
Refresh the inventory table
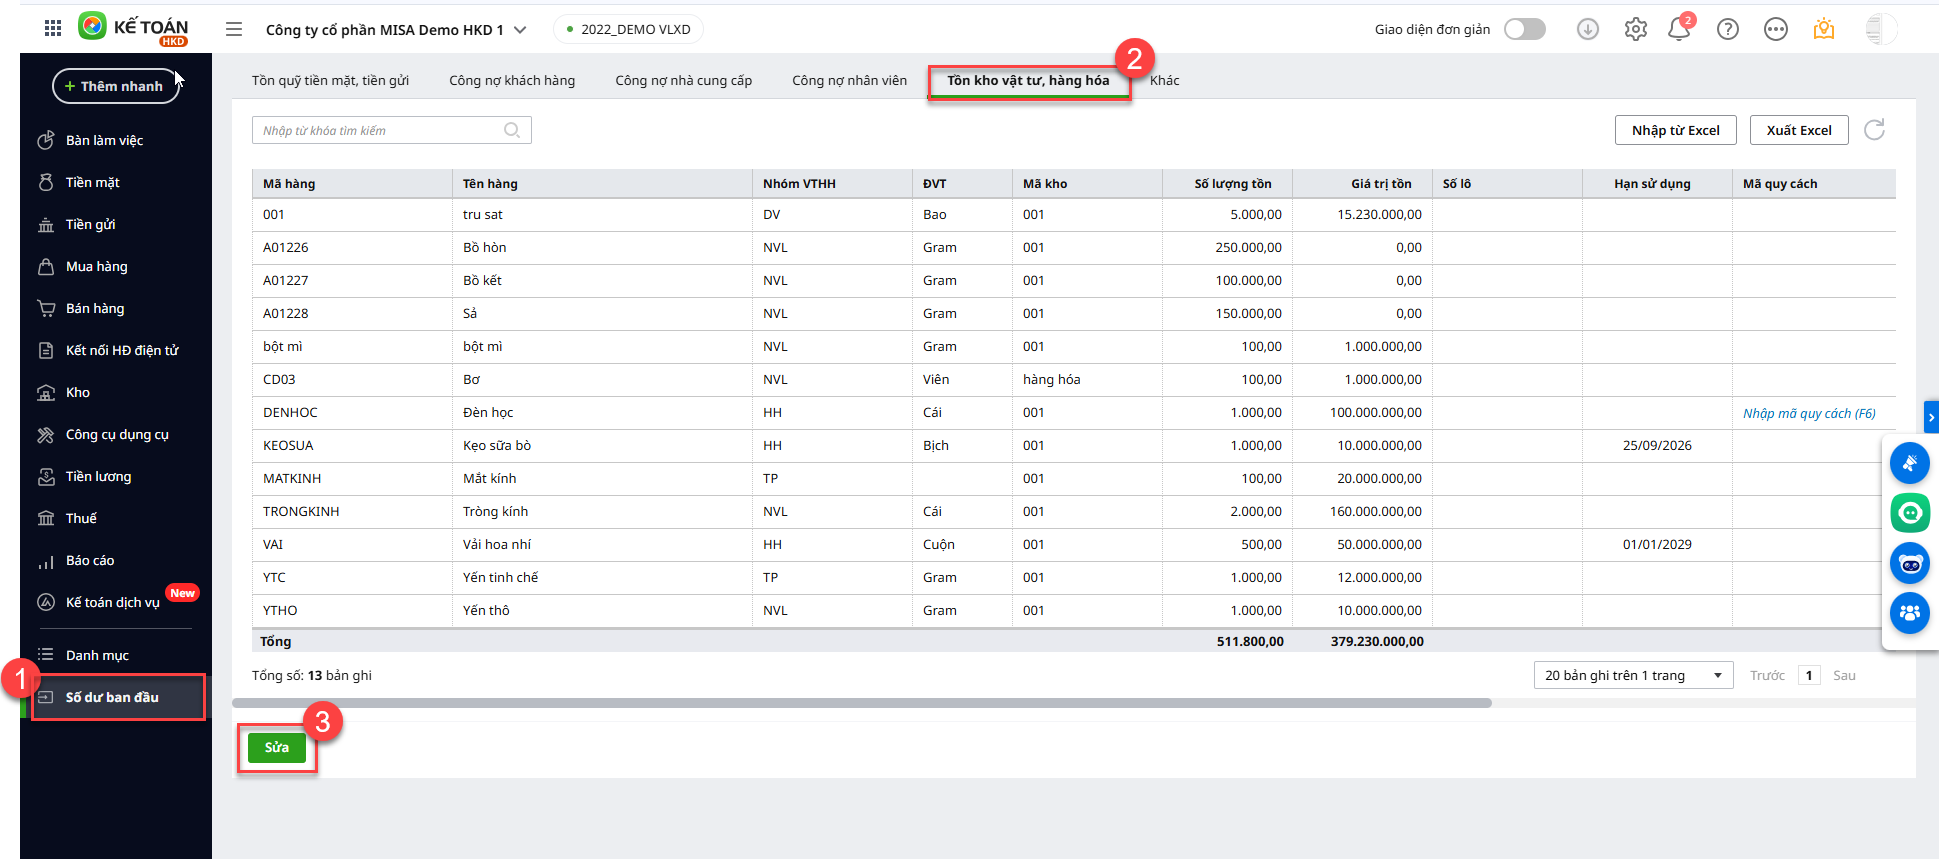(1874, 130)
